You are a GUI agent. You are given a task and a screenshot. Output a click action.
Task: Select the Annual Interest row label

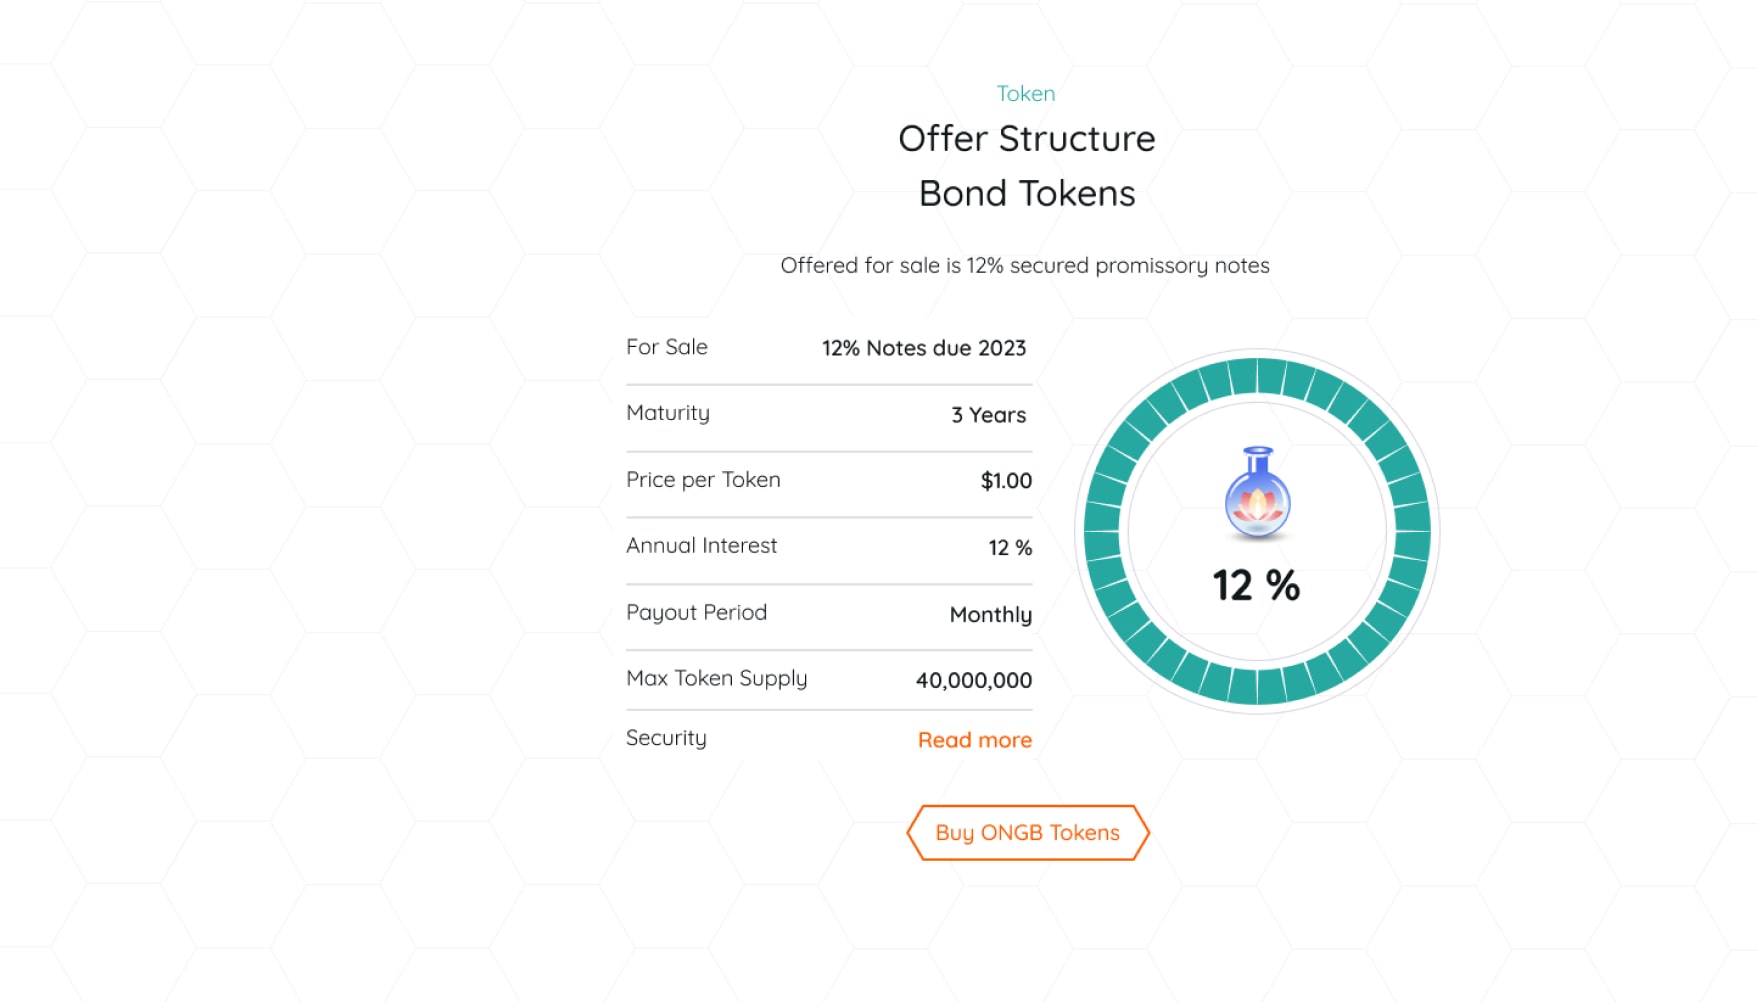click(701, 546)
